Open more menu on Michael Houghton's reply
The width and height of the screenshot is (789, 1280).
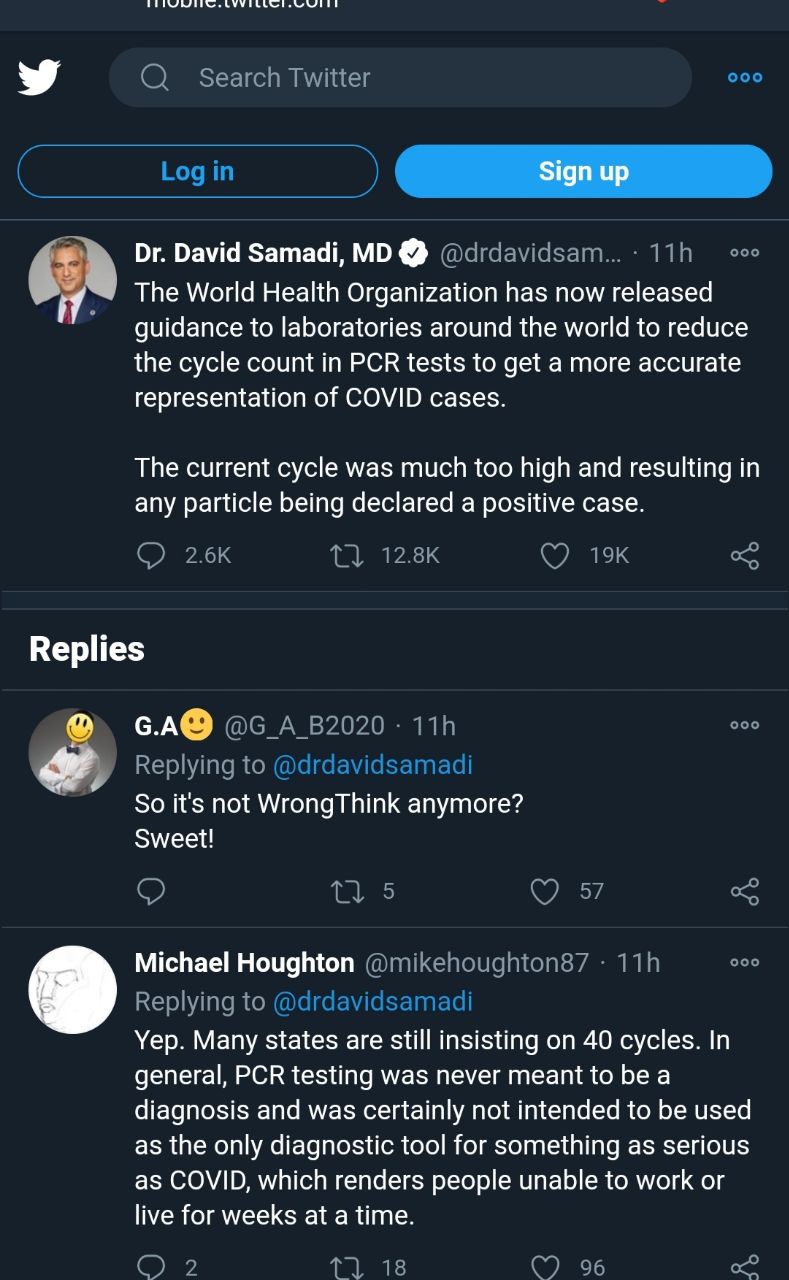(745, 962)
